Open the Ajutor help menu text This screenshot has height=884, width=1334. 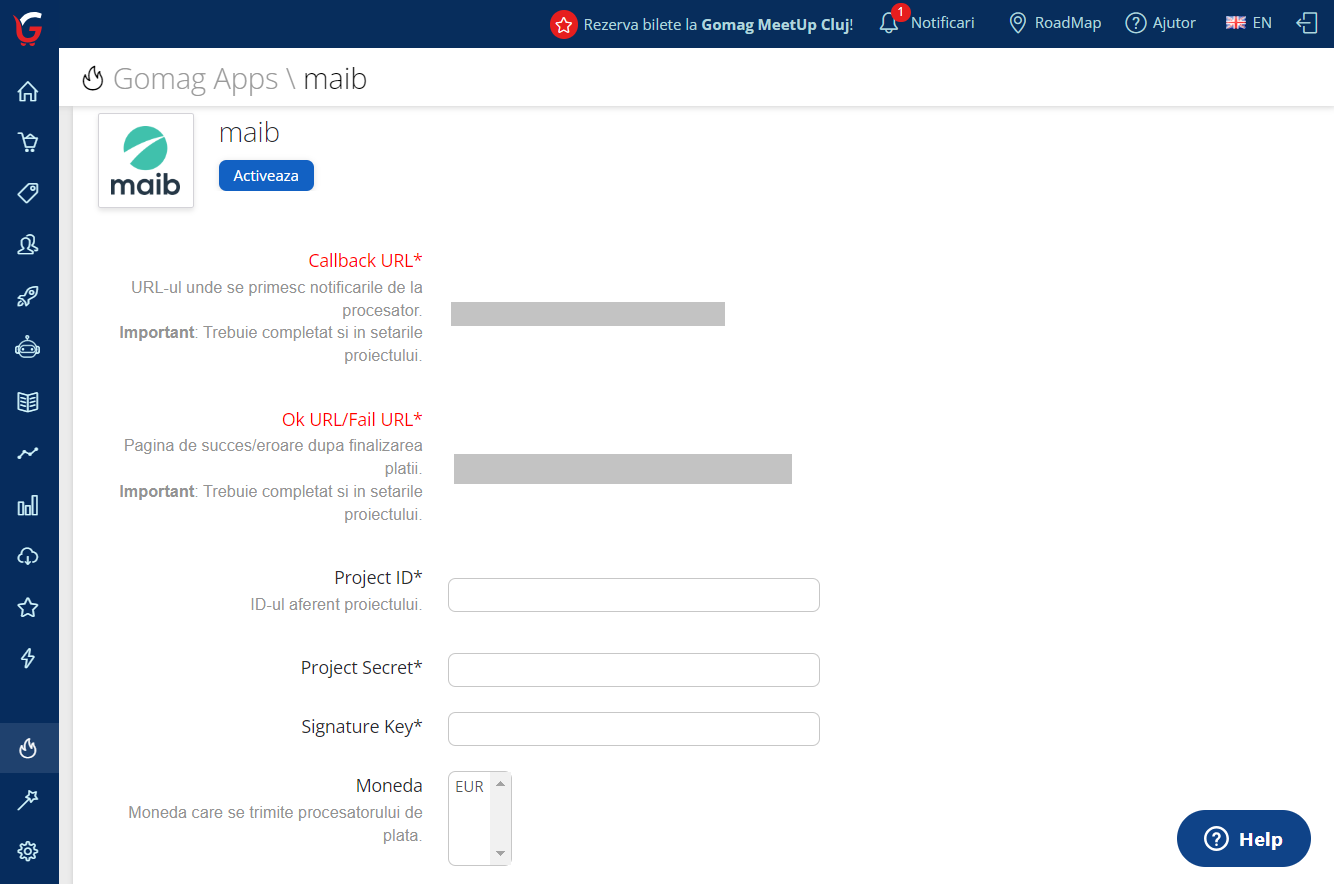click(1174, 23)
